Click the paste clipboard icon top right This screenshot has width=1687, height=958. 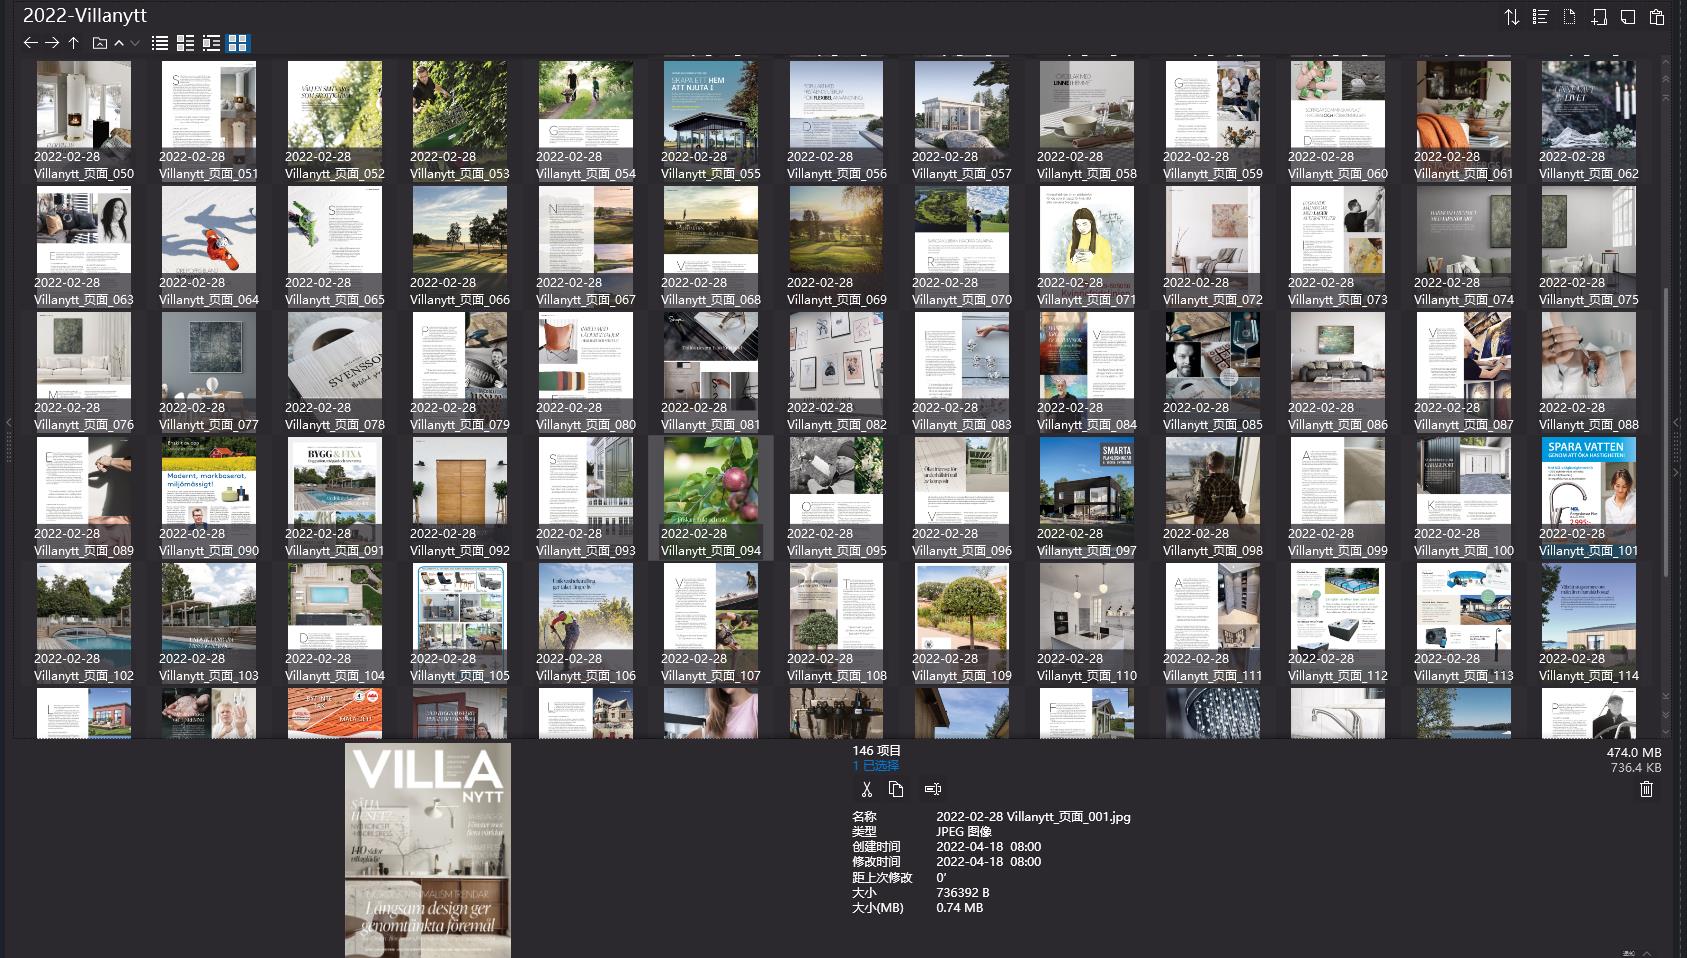[x=1657, y=17]
